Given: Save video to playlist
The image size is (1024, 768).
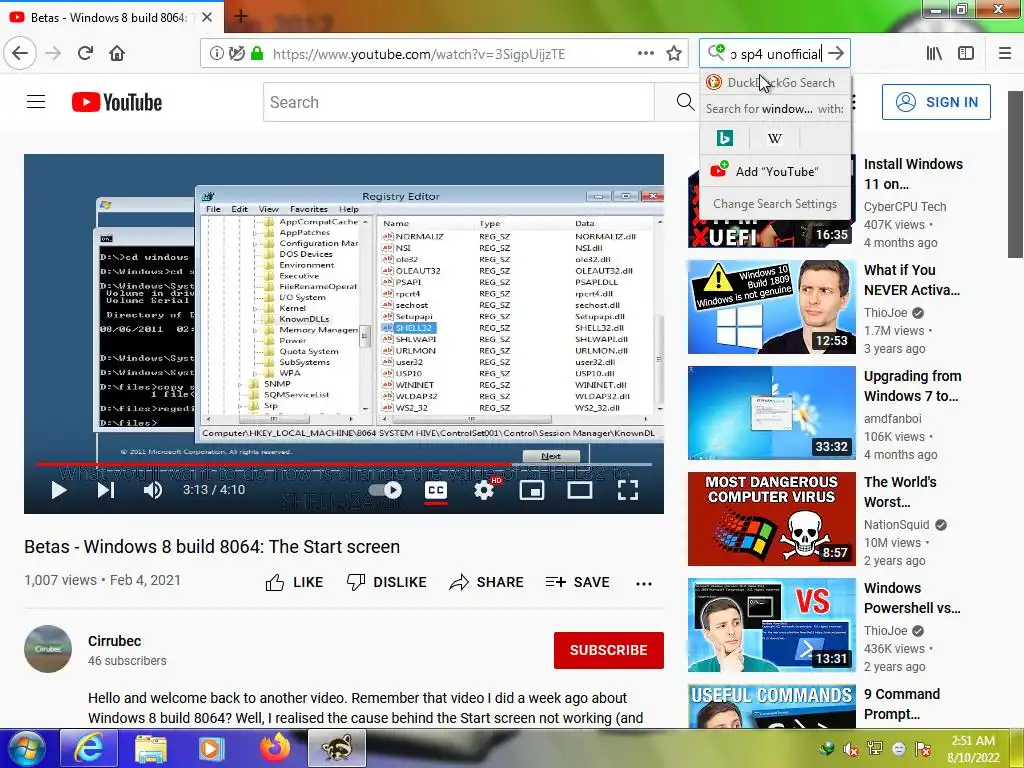Looking at the screenshot, I should pos(577,582).
